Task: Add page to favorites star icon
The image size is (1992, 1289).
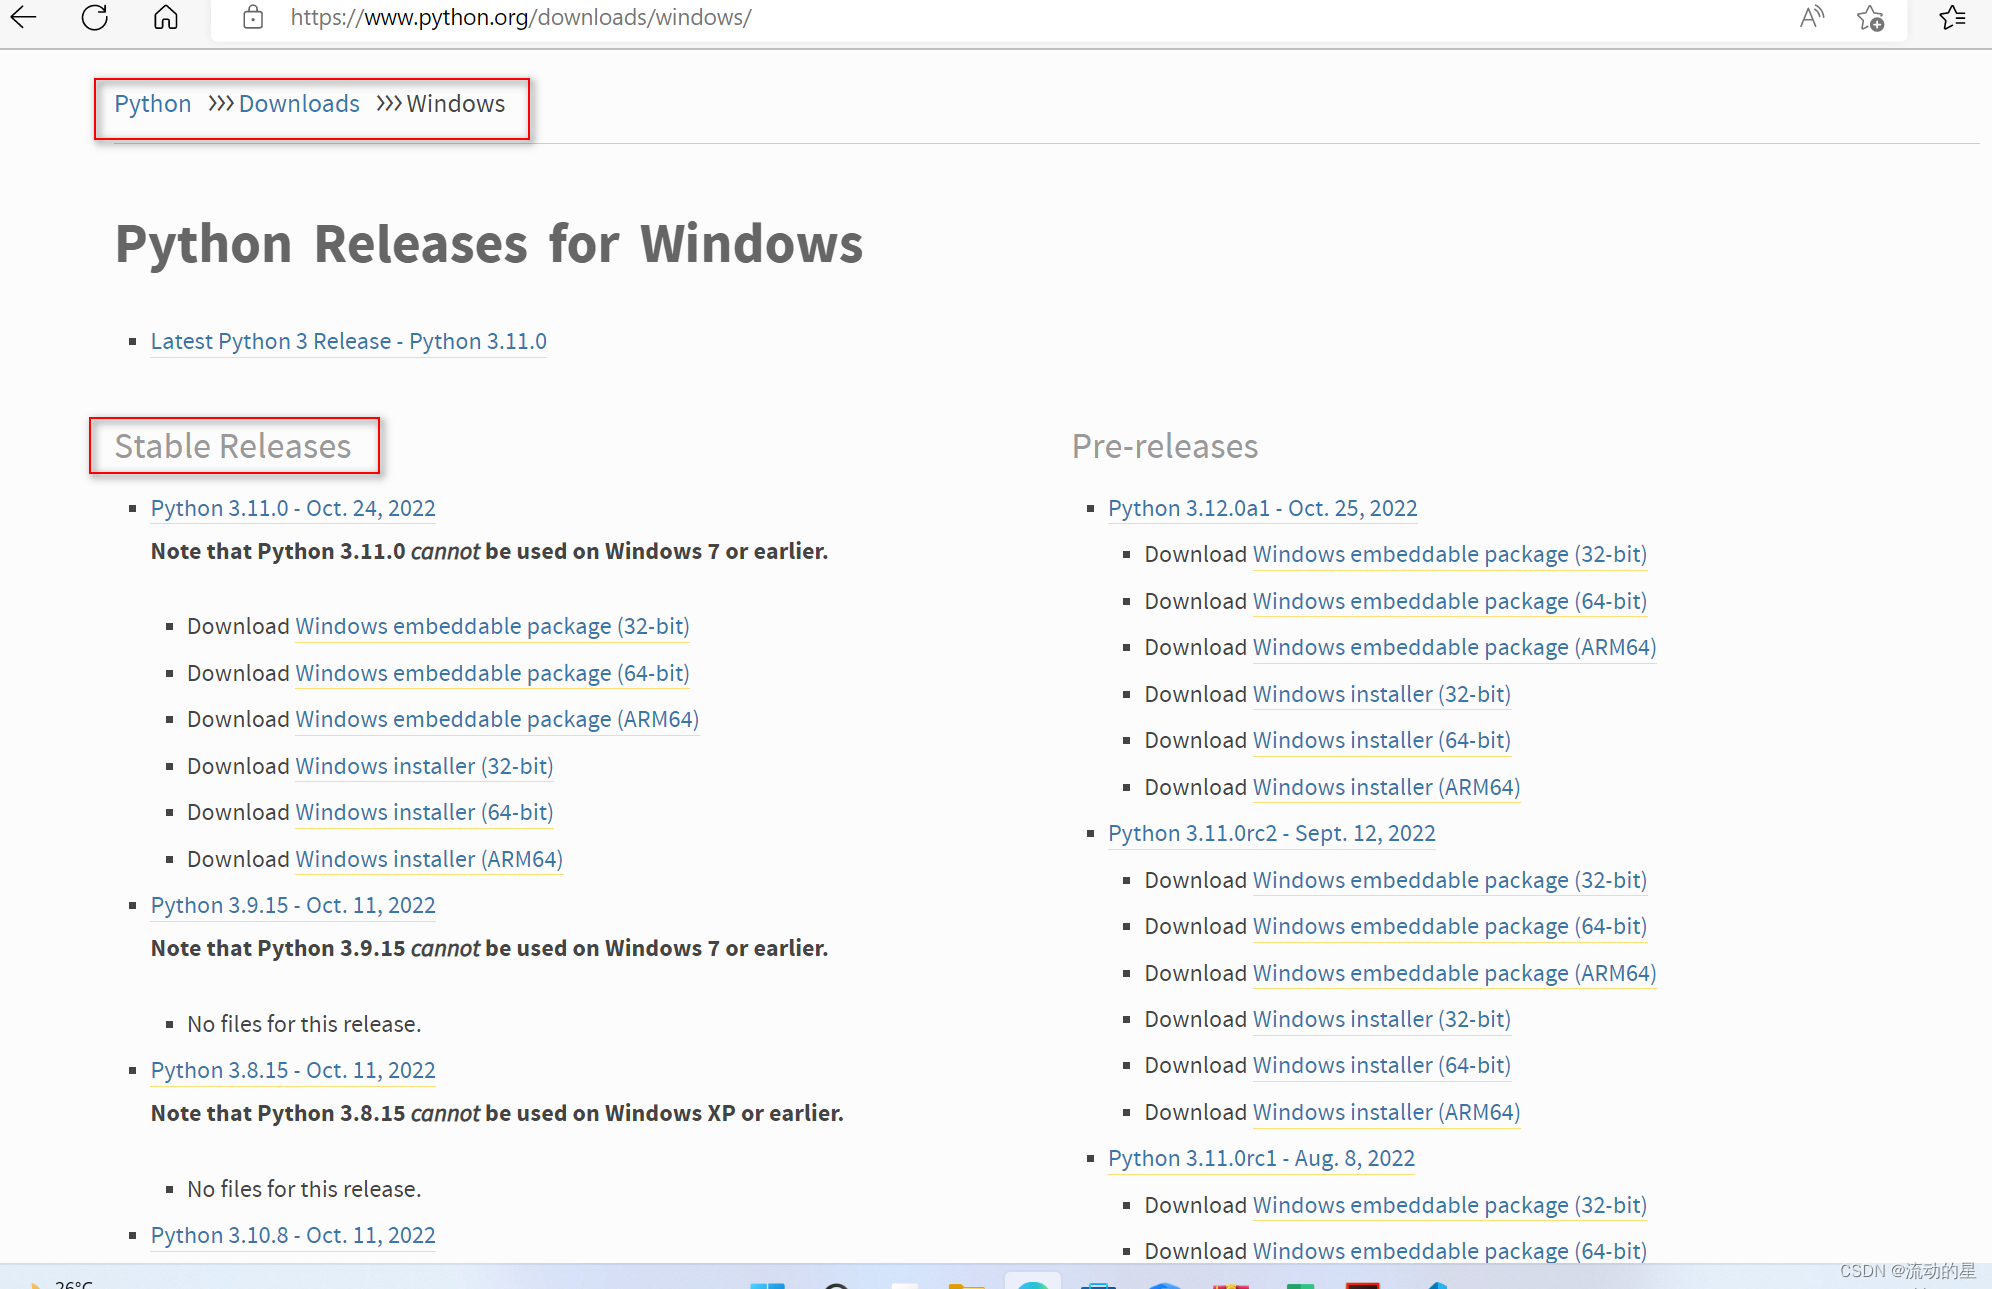Action: pyautogui.click(x=1870, y=18)
